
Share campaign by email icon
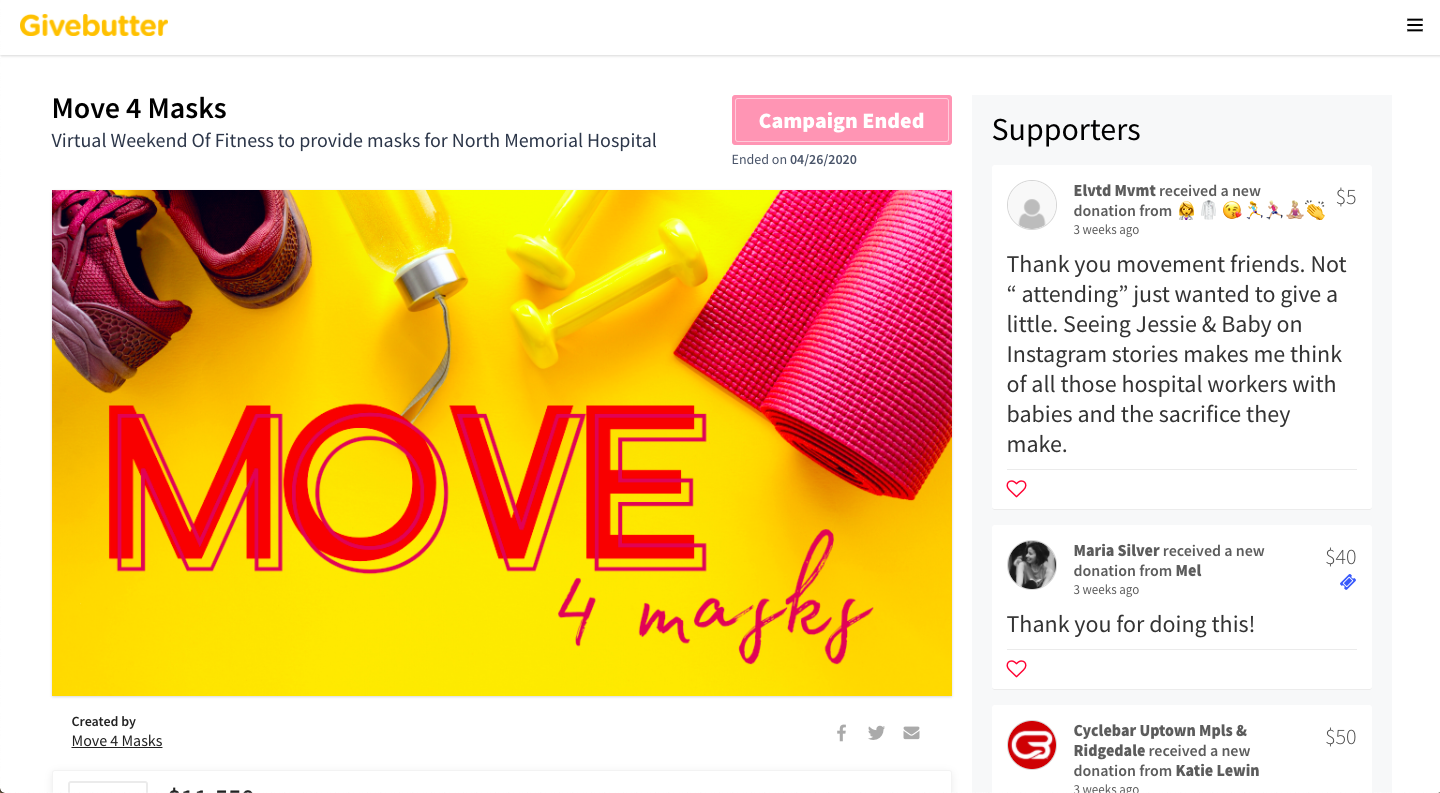point(911,733)
